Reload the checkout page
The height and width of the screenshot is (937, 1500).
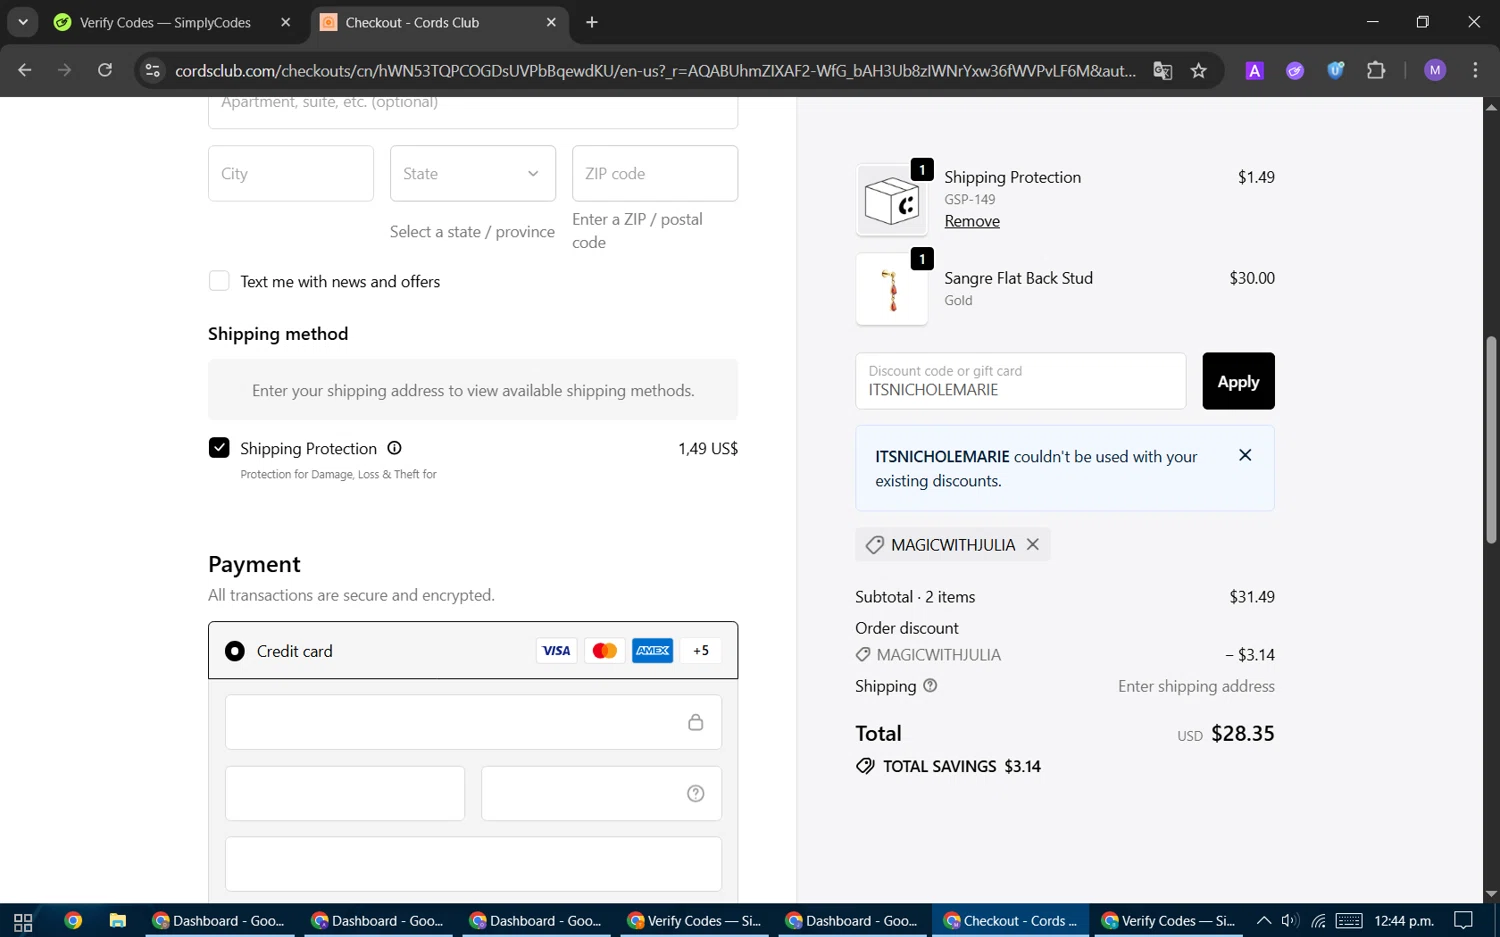tap(105, 70)
